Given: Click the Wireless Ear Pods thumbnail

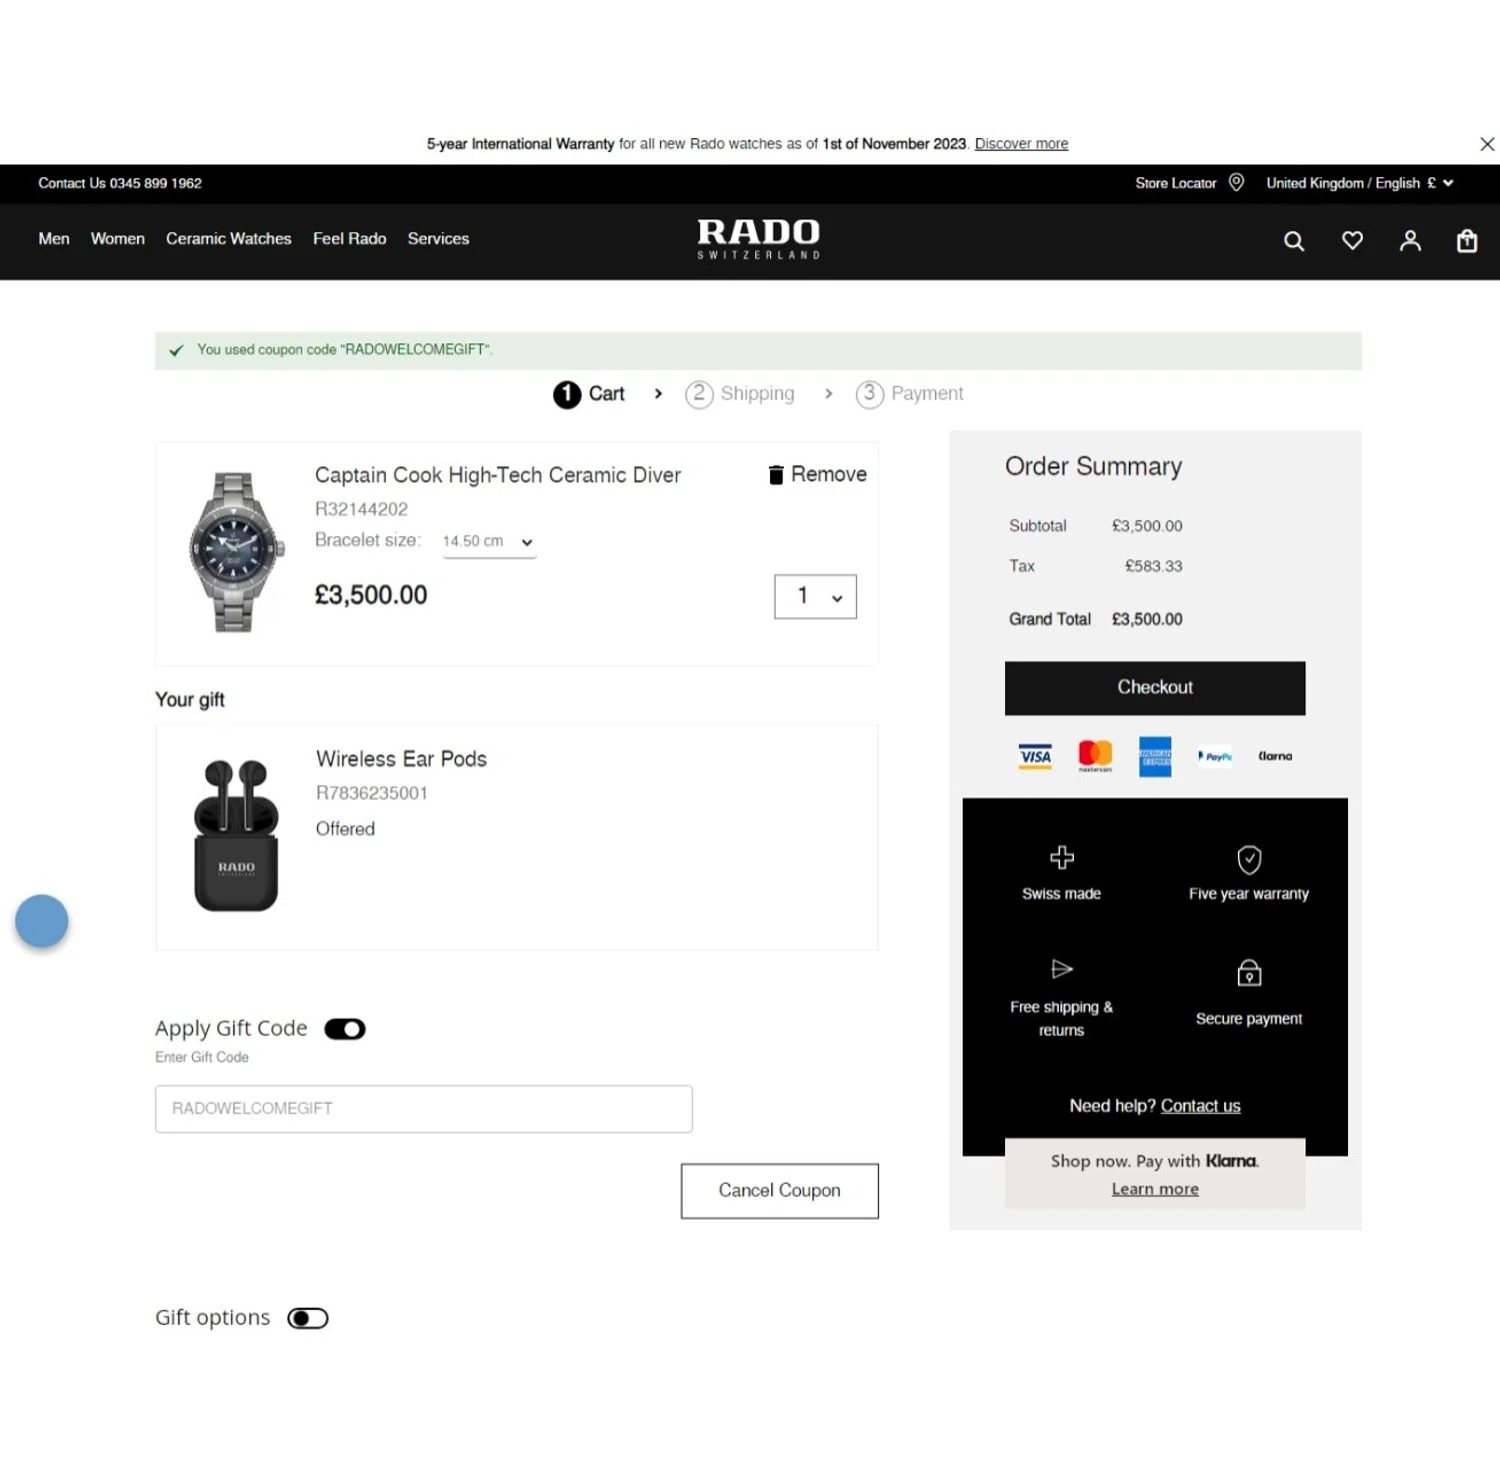Looking at the screenshot, I should (x=236, y=836).
